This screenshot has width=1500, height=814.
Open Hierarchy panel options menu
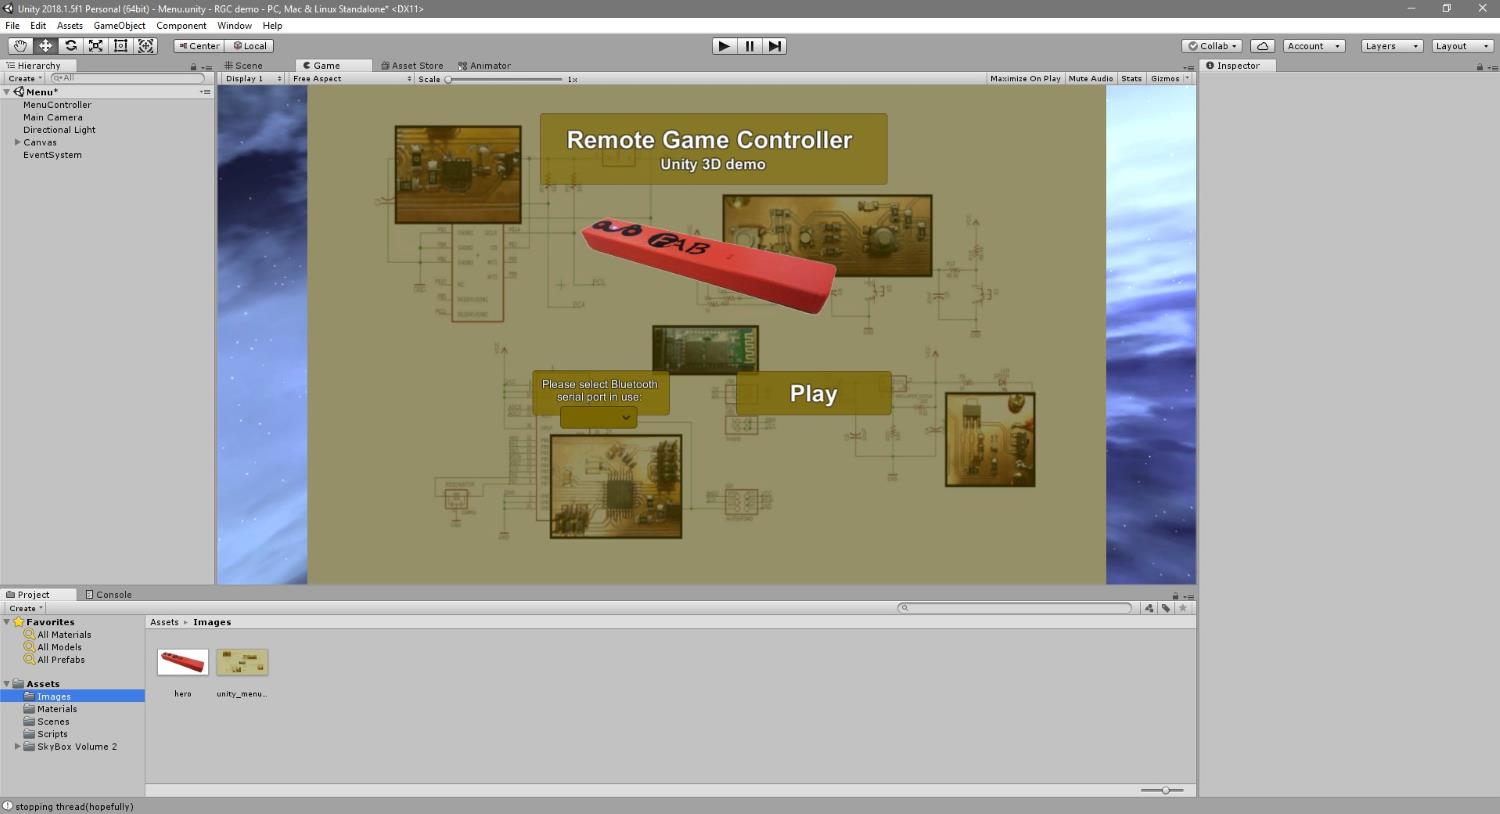coord(207,67)
